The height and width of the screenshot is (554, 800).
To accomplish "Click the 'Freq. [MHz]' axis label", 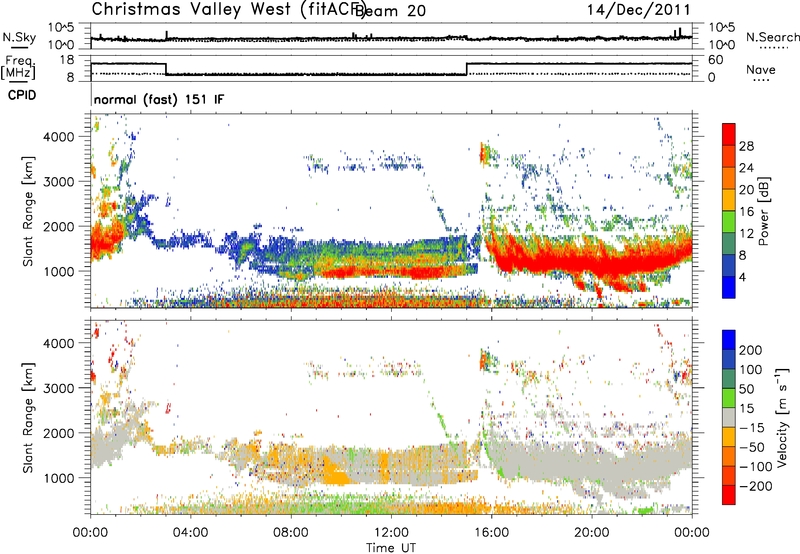I will [19, 67].
